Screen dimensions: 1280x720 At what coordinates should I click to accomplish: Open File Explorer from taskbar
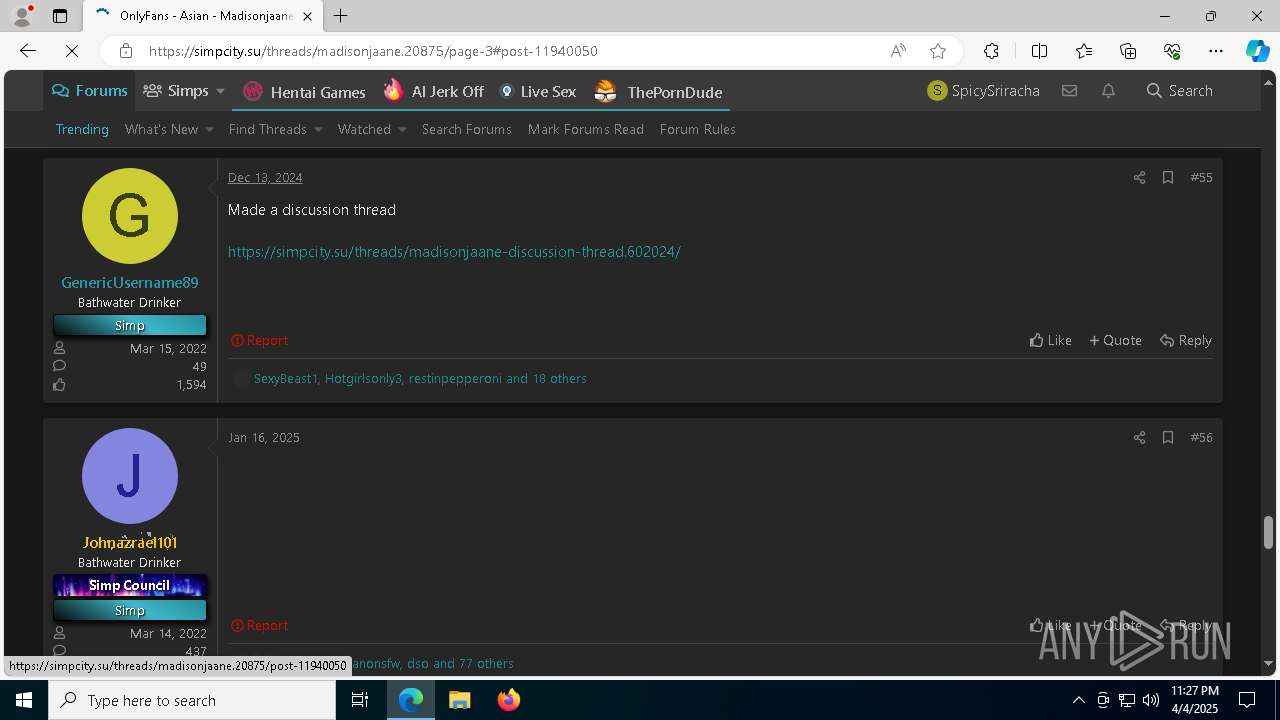(x=460, y=700)
